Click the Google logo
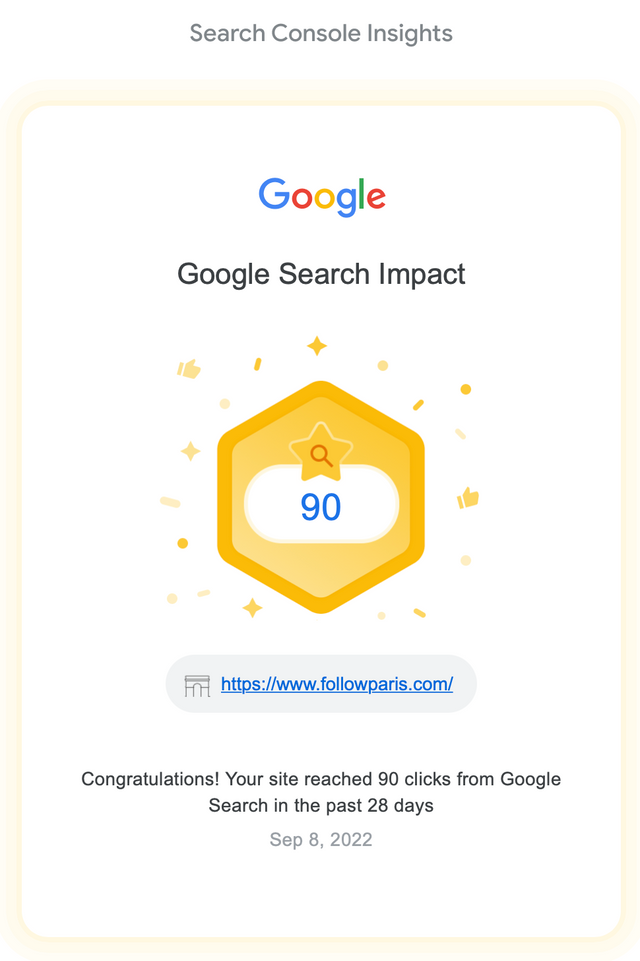Screen dimensions: 640x961 (321, 197)
